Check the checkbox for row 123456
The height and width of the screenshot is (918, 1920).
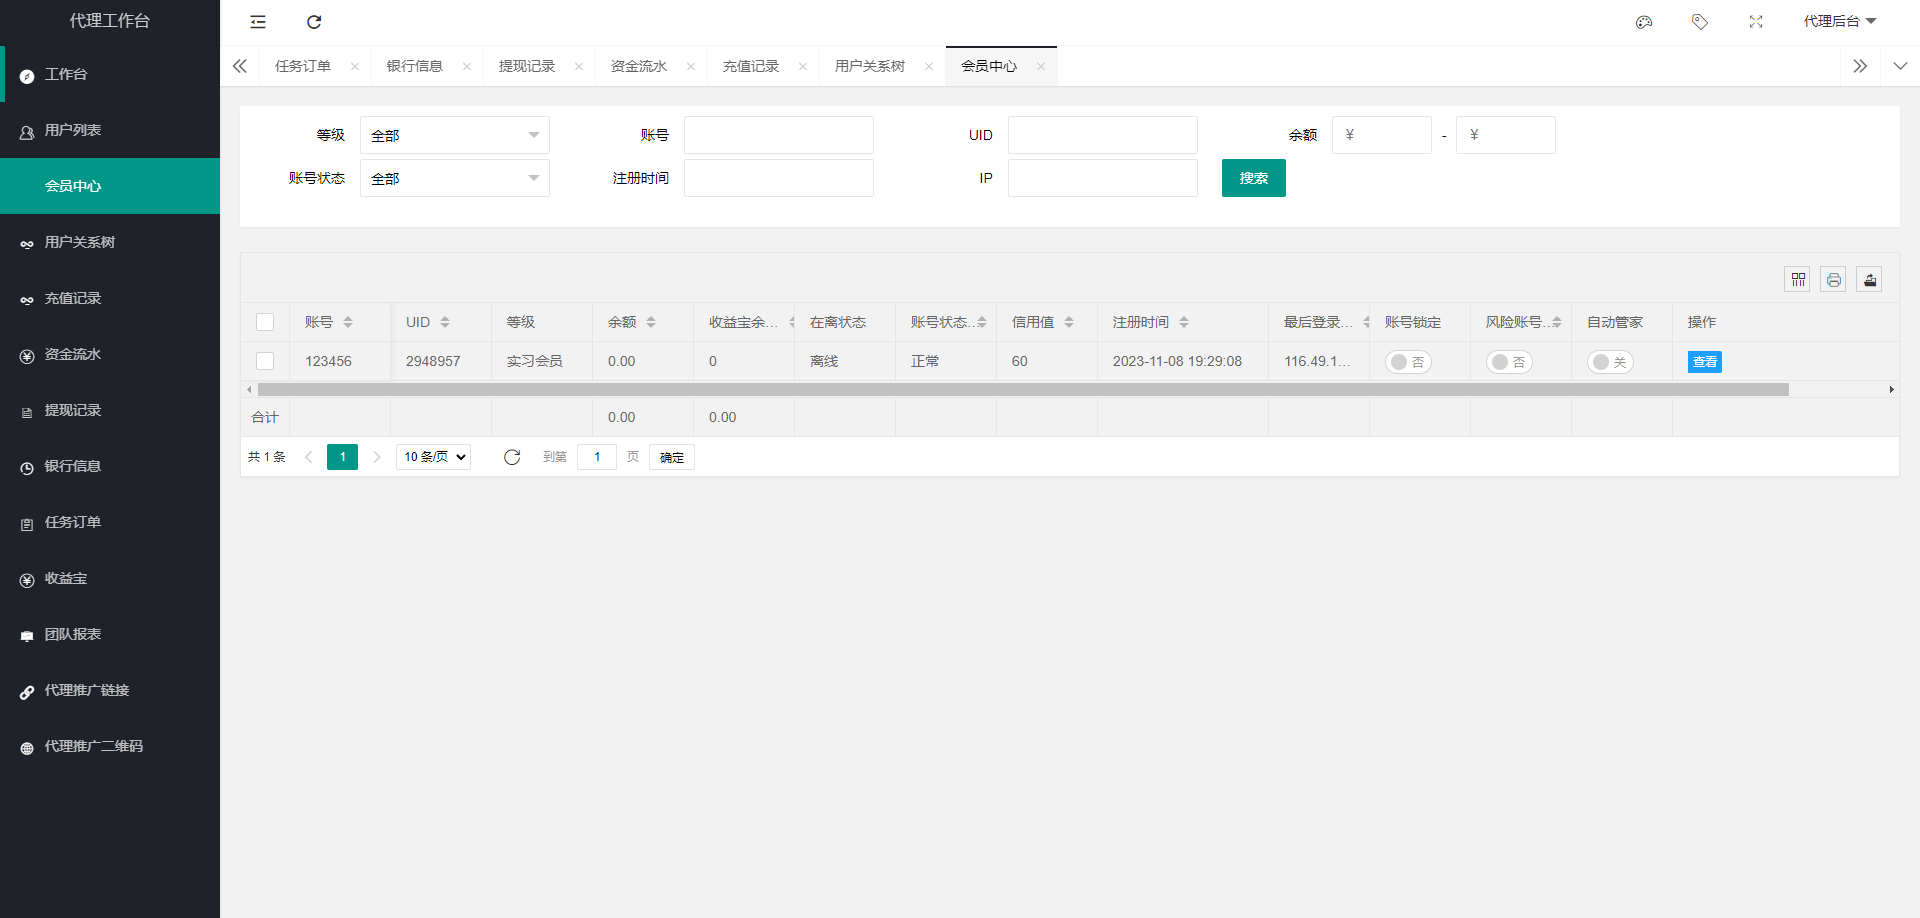pos(265,361)
